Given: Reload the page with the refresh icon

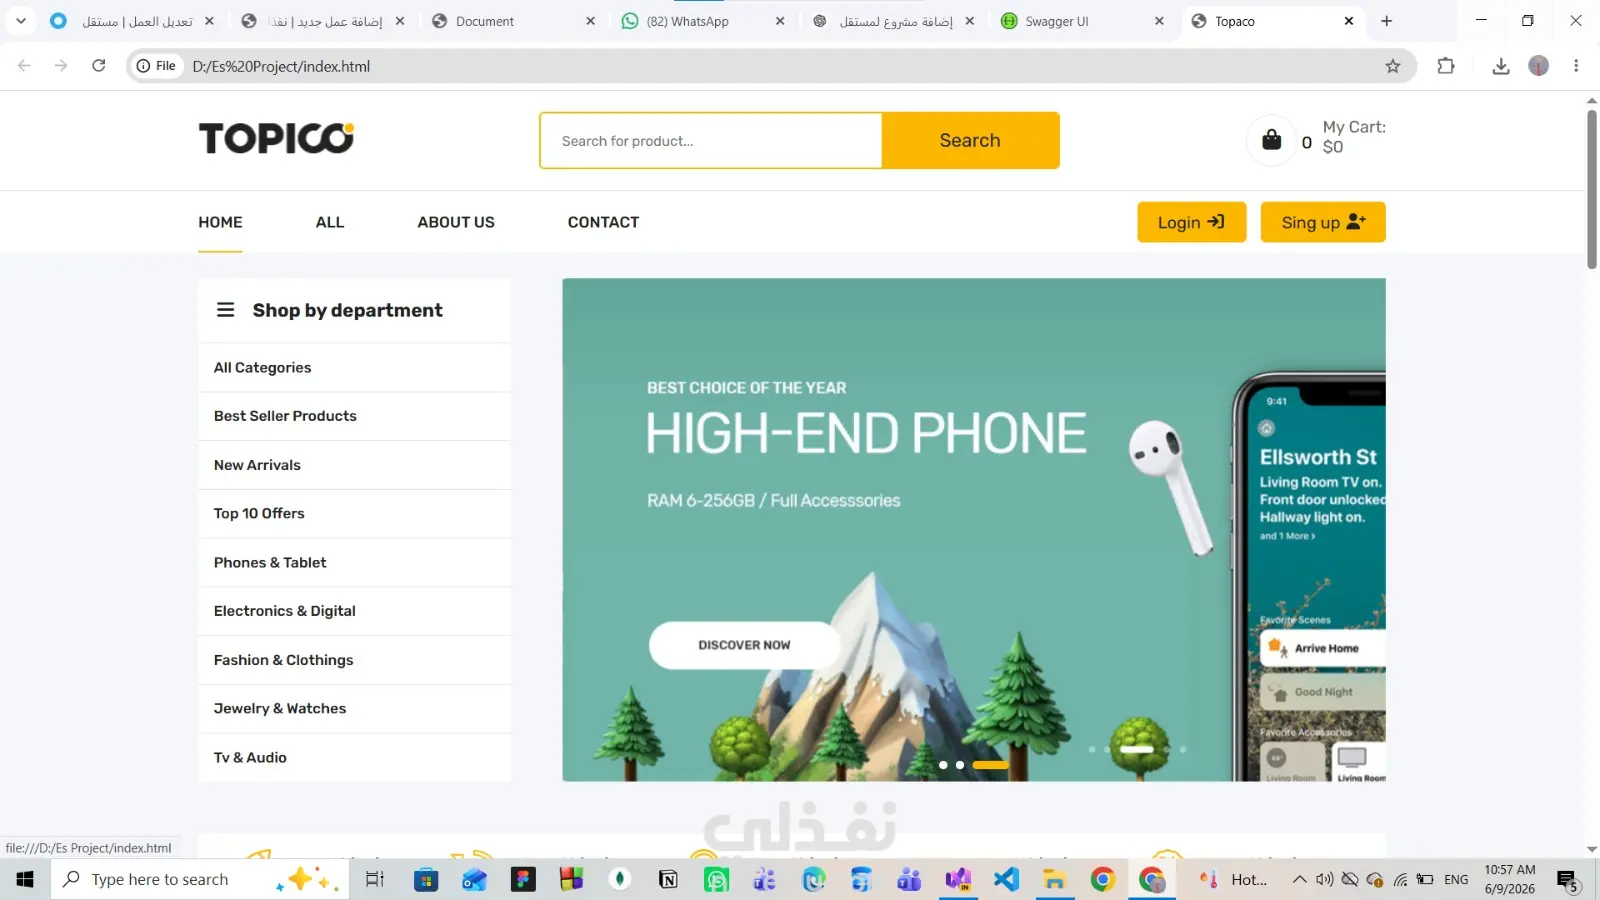Looking at the screenshot, I should 98,66.
